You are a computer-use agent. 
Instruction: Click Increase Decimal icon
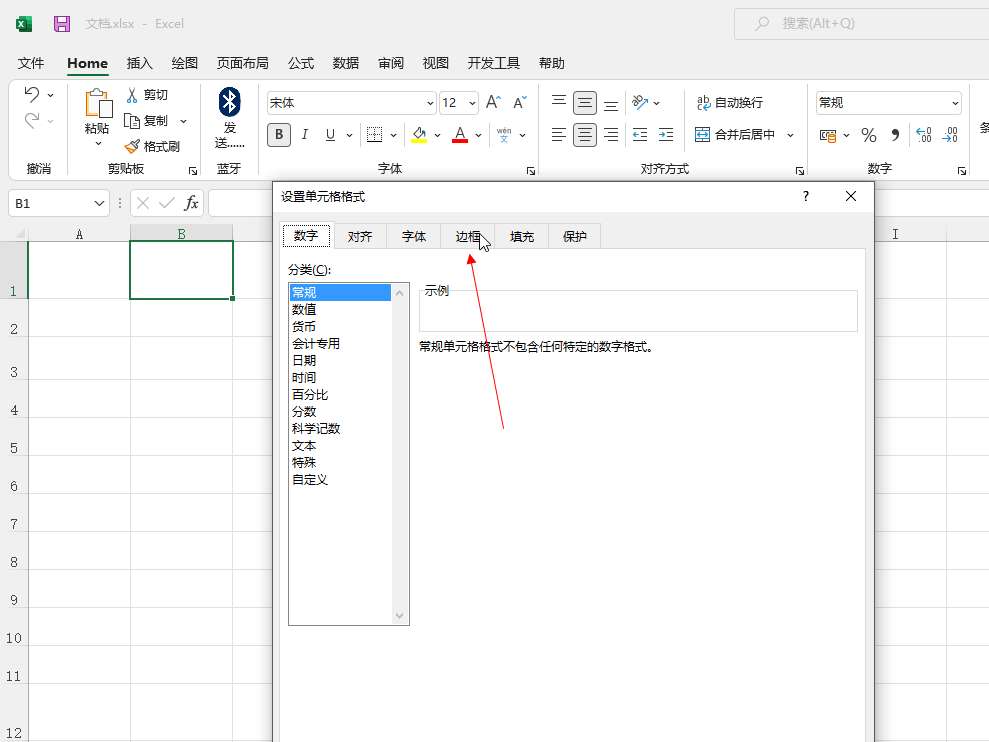(x=923, y=135)
